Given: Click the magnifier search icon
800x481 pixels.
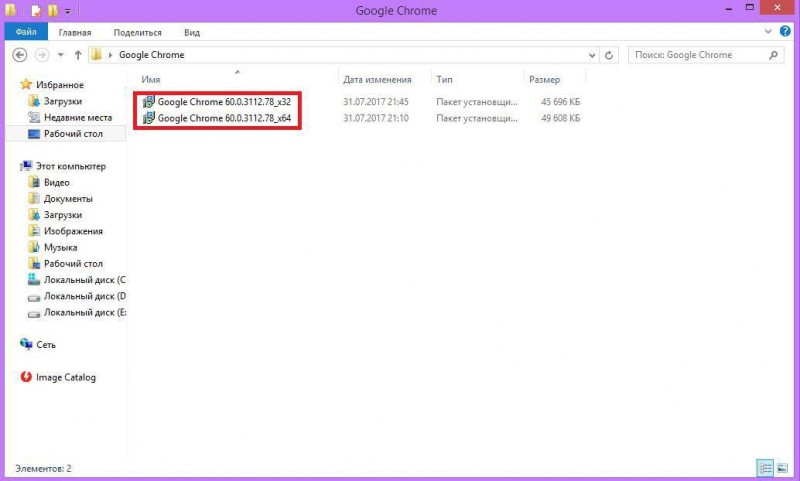Looking at the screenshot, I should (773, 55).
